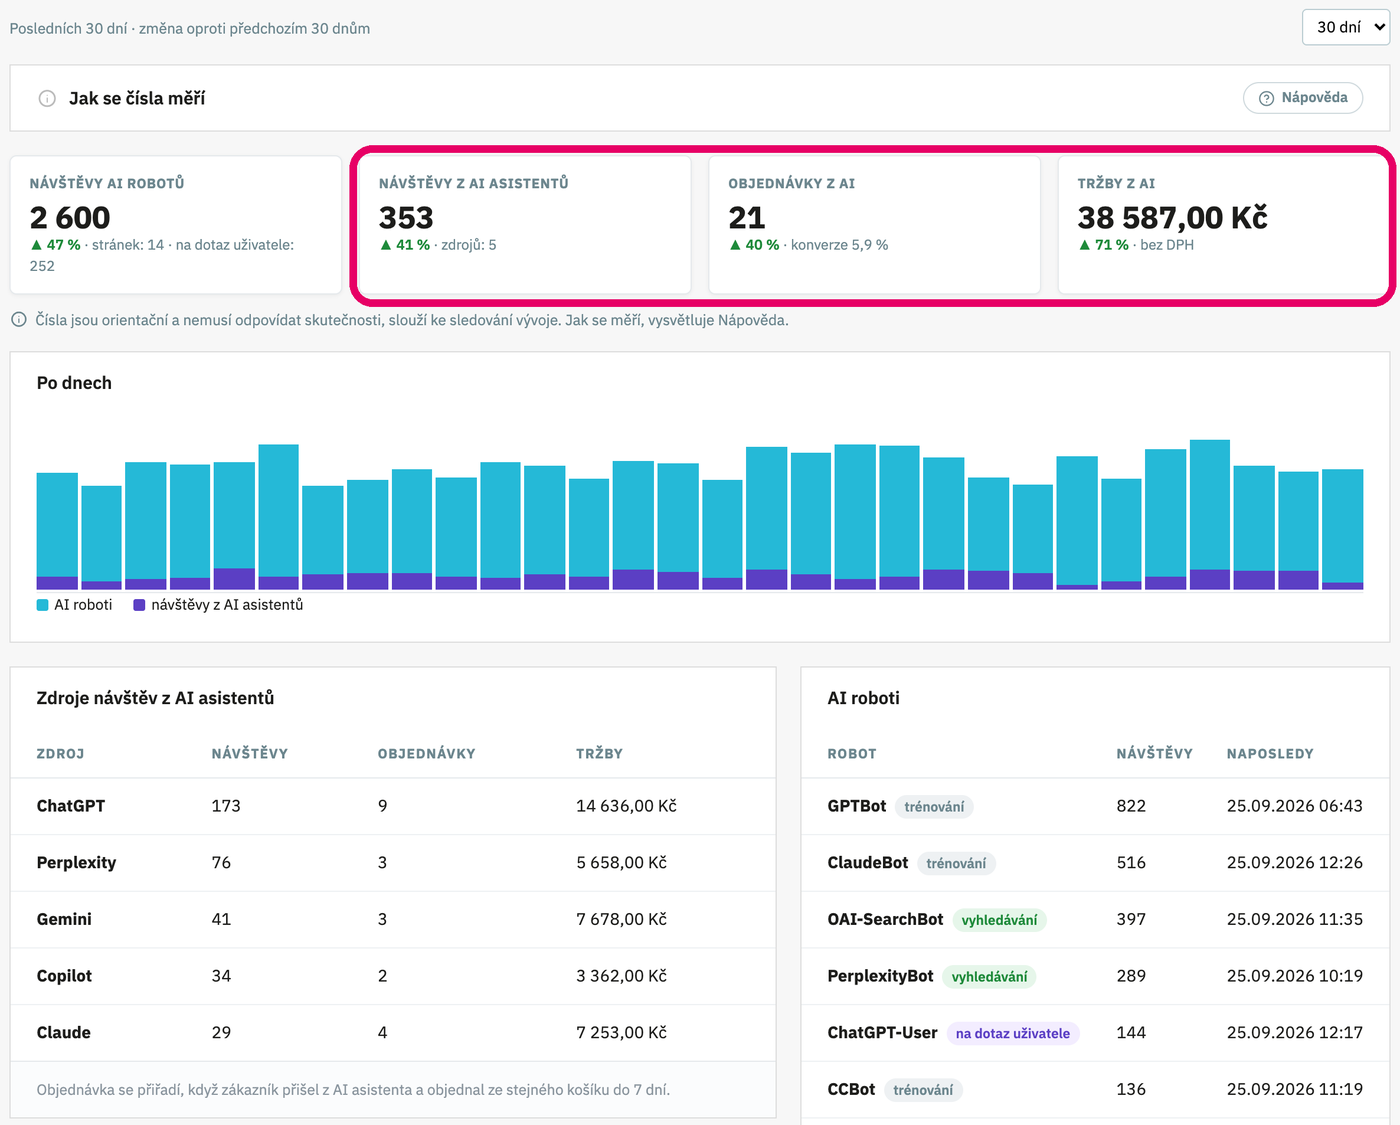Click the ChatGPT-User robot name
This screenshot has height=1125, width=1400.
883,1033
